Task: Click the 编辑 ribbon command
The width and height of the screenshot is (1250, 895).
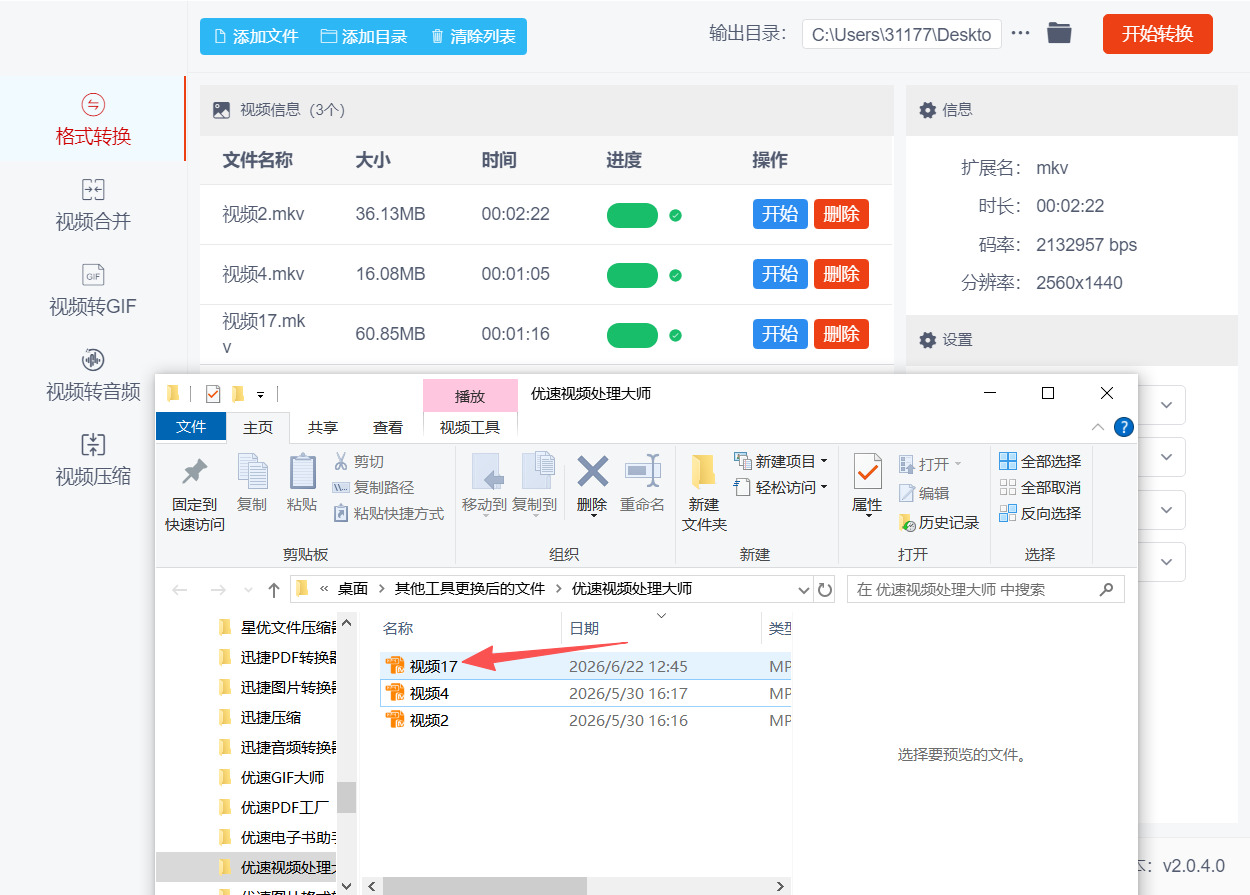Action: point(925,493)
